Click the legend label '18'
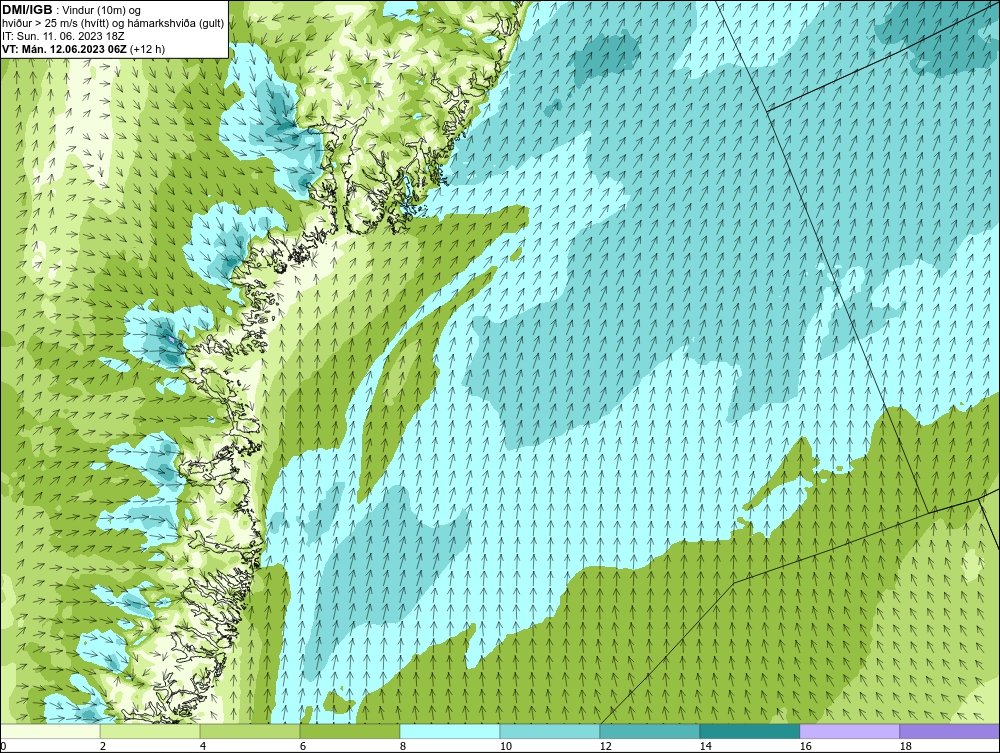 click(x=906, y=746)
